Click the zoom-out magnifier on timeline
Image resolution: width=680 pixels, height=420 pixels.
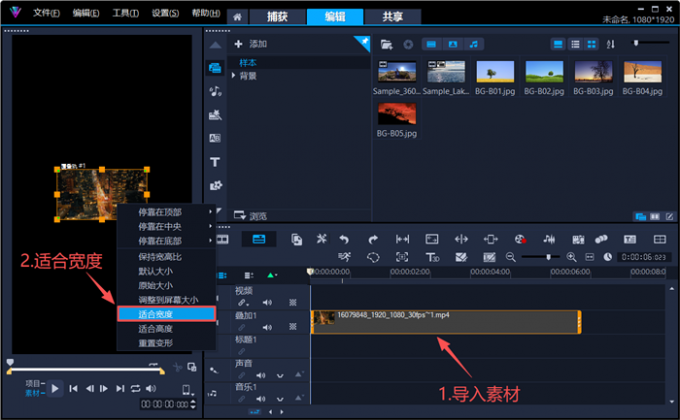click(x=511, y=257)
